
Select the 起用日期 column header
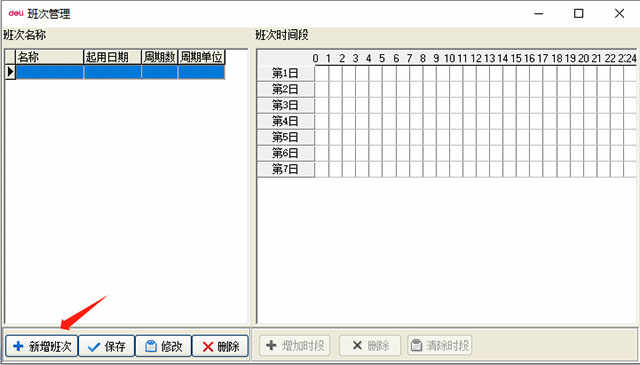[113, 57]
